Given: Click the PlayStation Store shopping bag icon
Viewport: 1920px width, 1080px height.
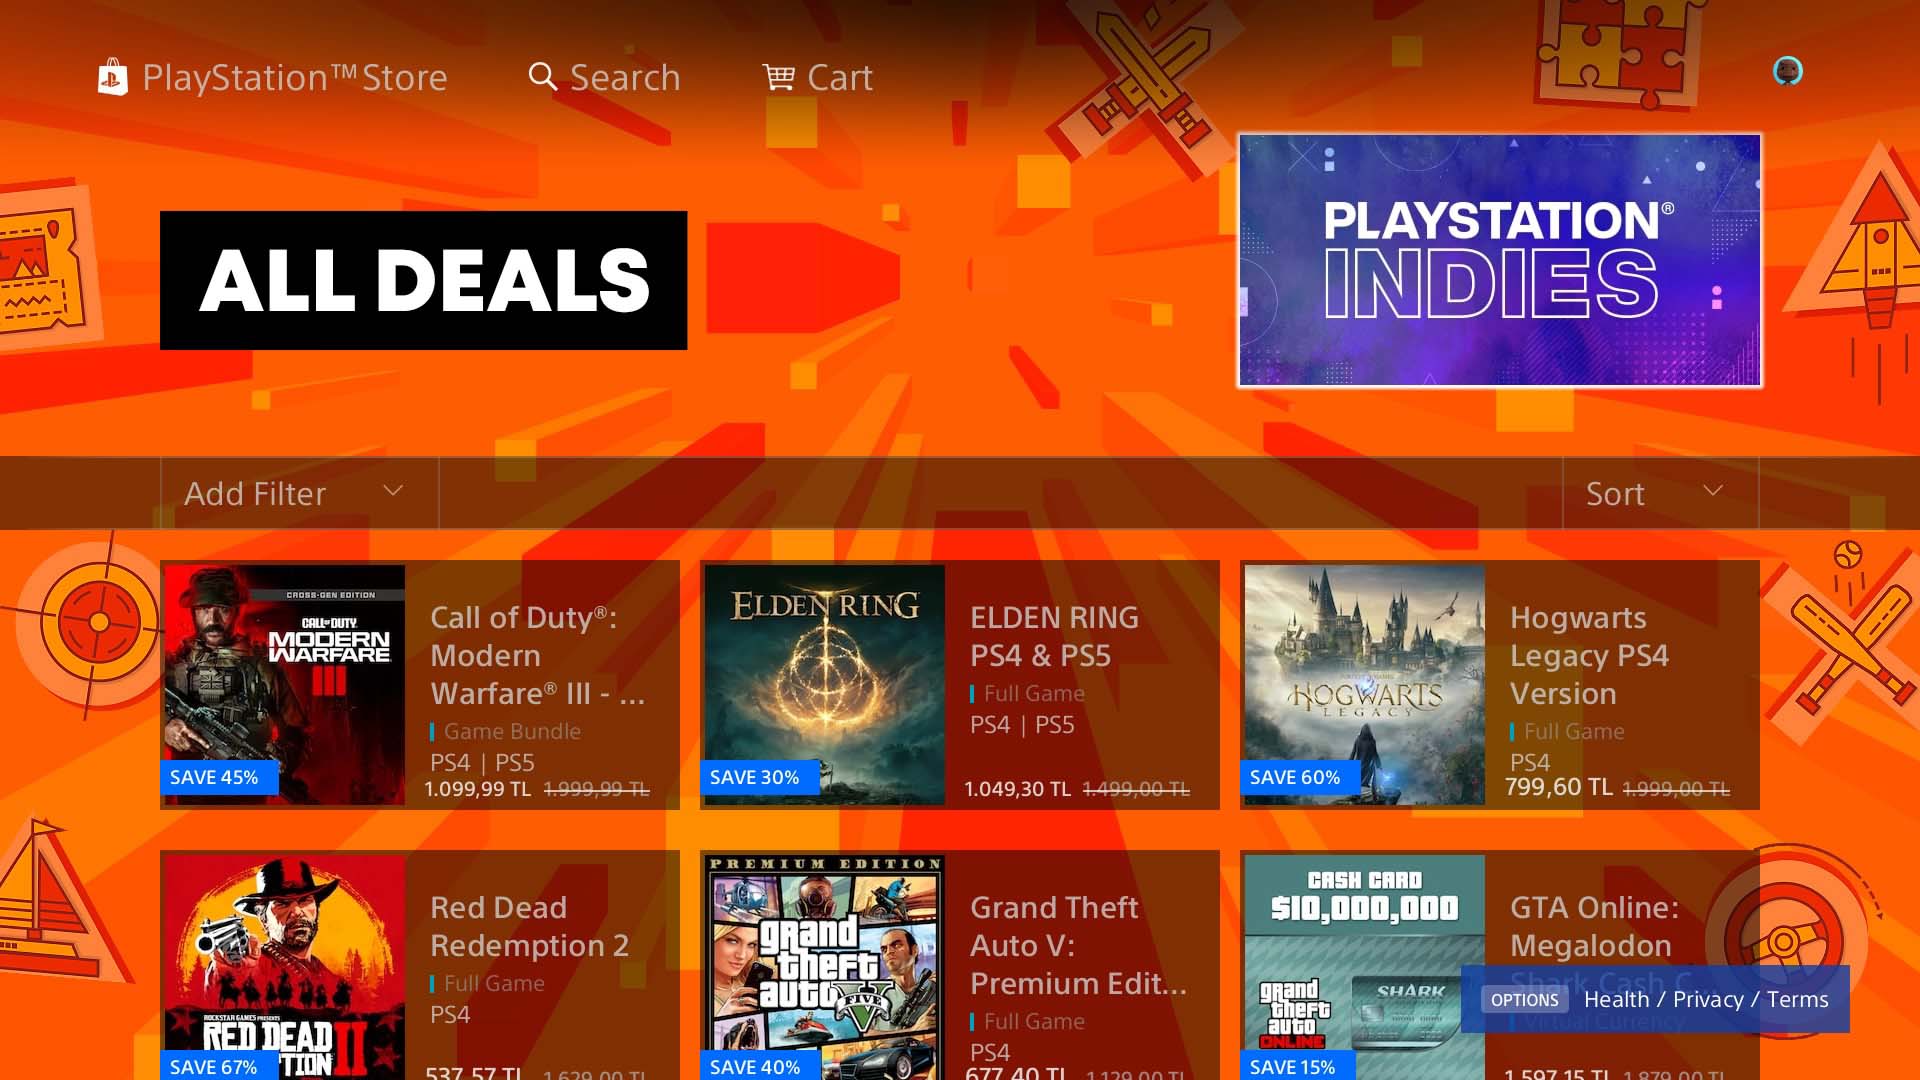Looking at the screenshot, I should (113, 77).
